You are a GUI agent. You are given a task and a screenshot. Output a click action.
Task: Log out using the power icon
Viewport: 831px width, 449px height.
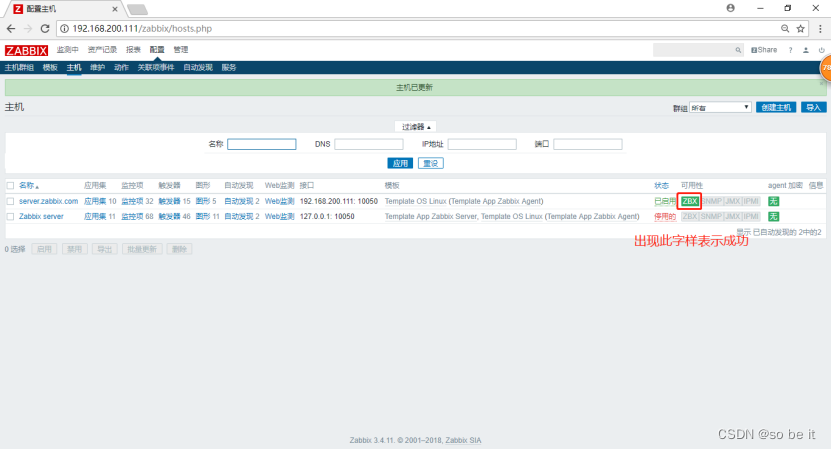(821, 50)
